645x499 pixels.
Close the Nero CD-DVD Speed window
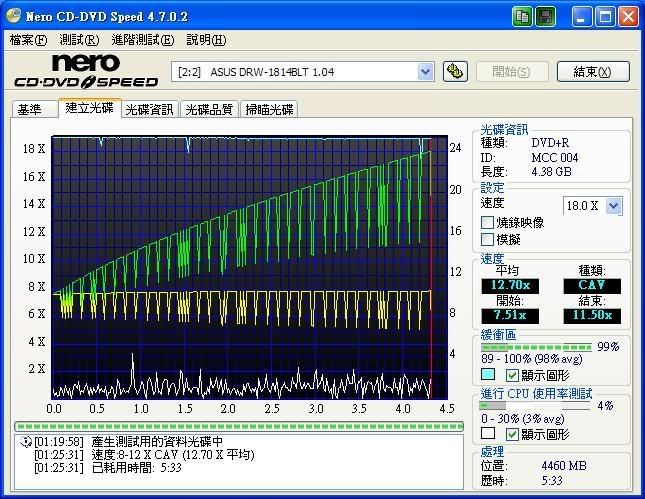(628, 17)
